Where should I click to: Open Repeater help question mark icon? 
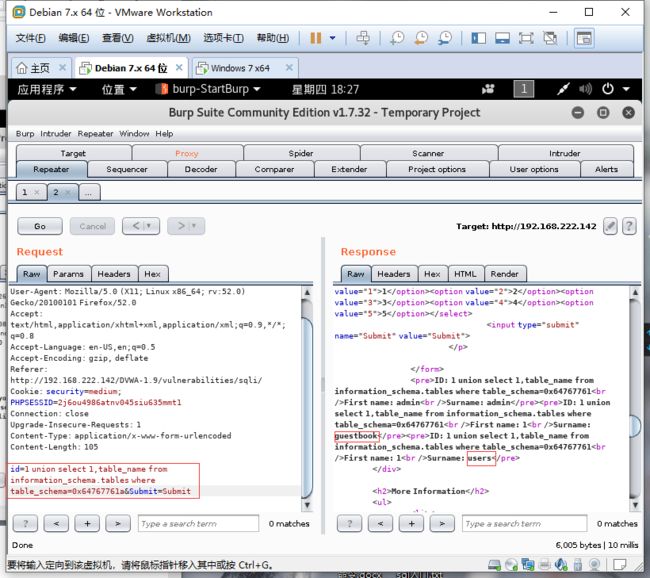pos(629,226)
